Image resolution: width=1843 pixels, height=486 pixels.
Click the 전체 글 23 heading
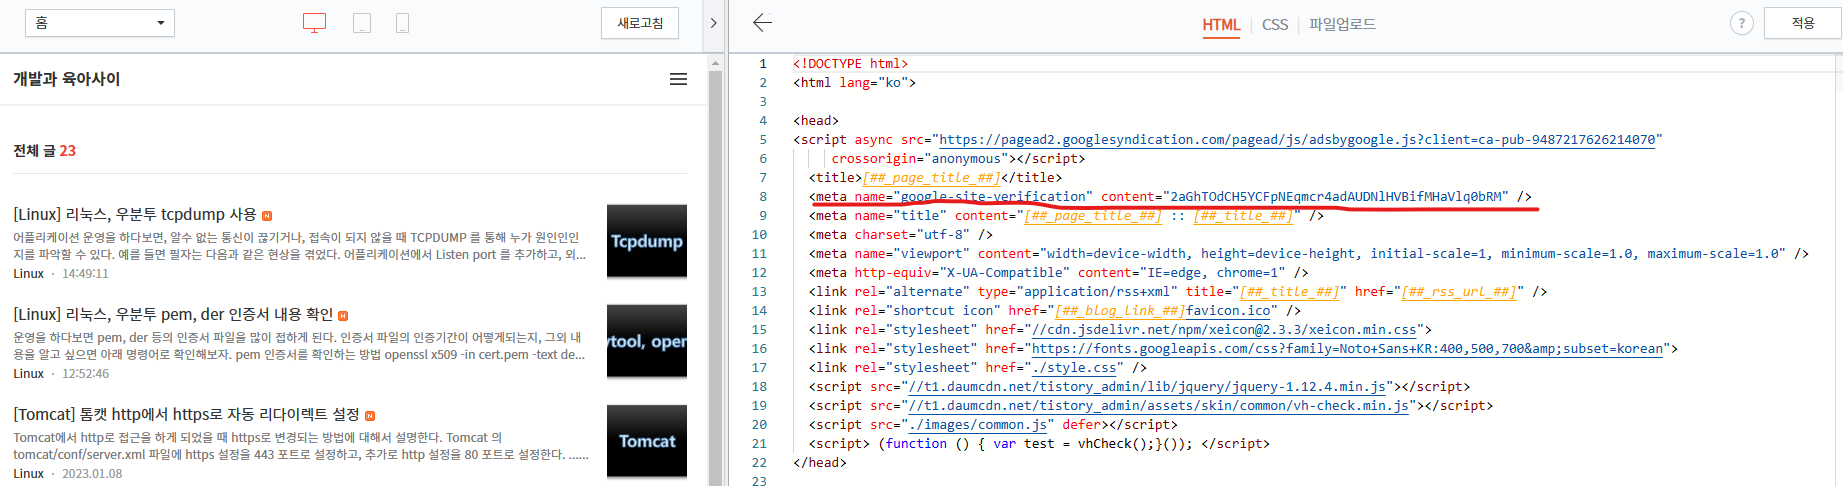tap(44, 151)
